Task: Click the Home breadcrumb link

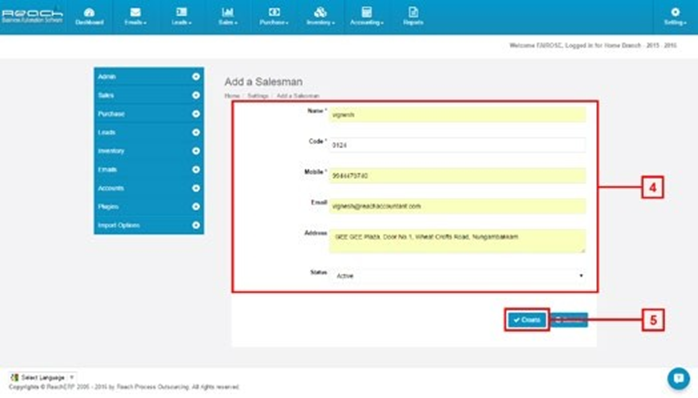Action: pos(232,96)
